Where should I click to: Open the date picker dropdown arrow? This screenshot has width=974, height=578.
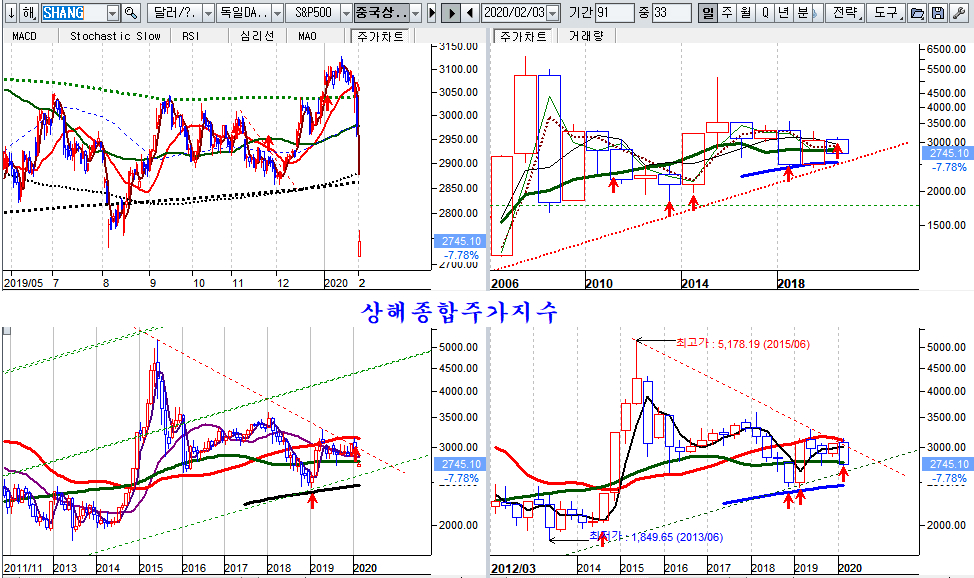coord(553,12)
